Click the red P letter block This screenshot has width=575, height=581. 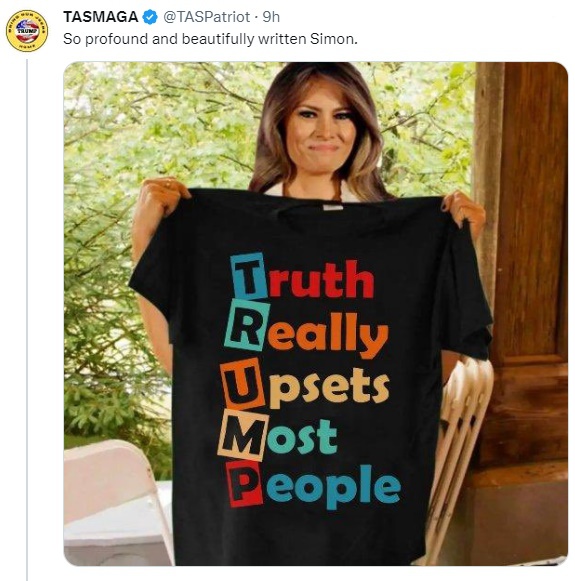click(x=245, y=484)
